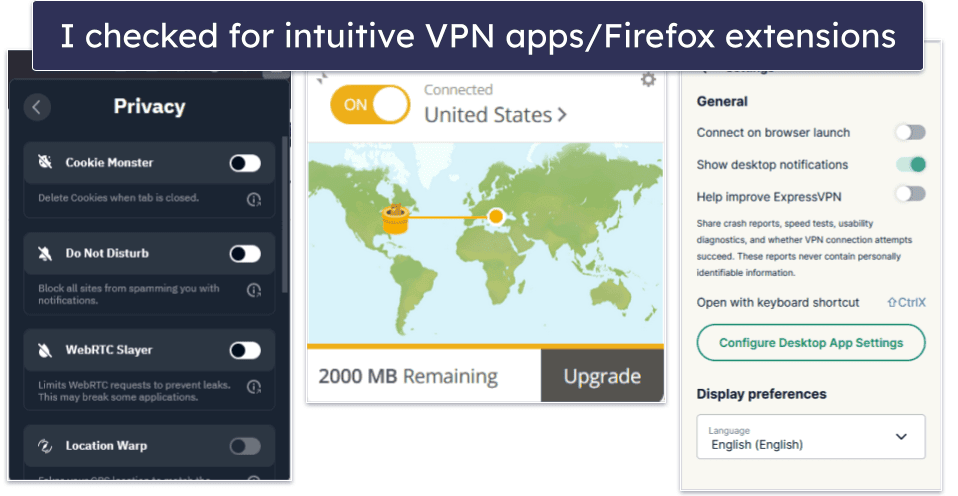958x496 pixels.
Task: Toggle Help improve ExpressVPN switch
Action: [x=910, y=194]
